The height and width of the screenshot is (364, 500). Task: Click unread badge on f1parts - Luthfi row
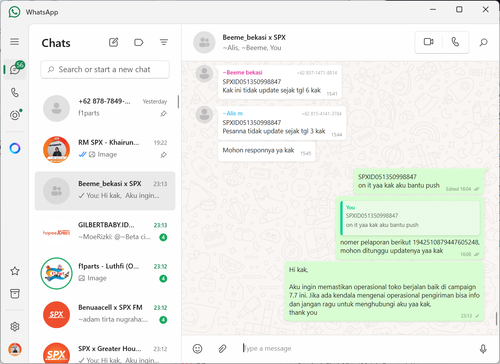pyautogui.click(x=163, y=279)
